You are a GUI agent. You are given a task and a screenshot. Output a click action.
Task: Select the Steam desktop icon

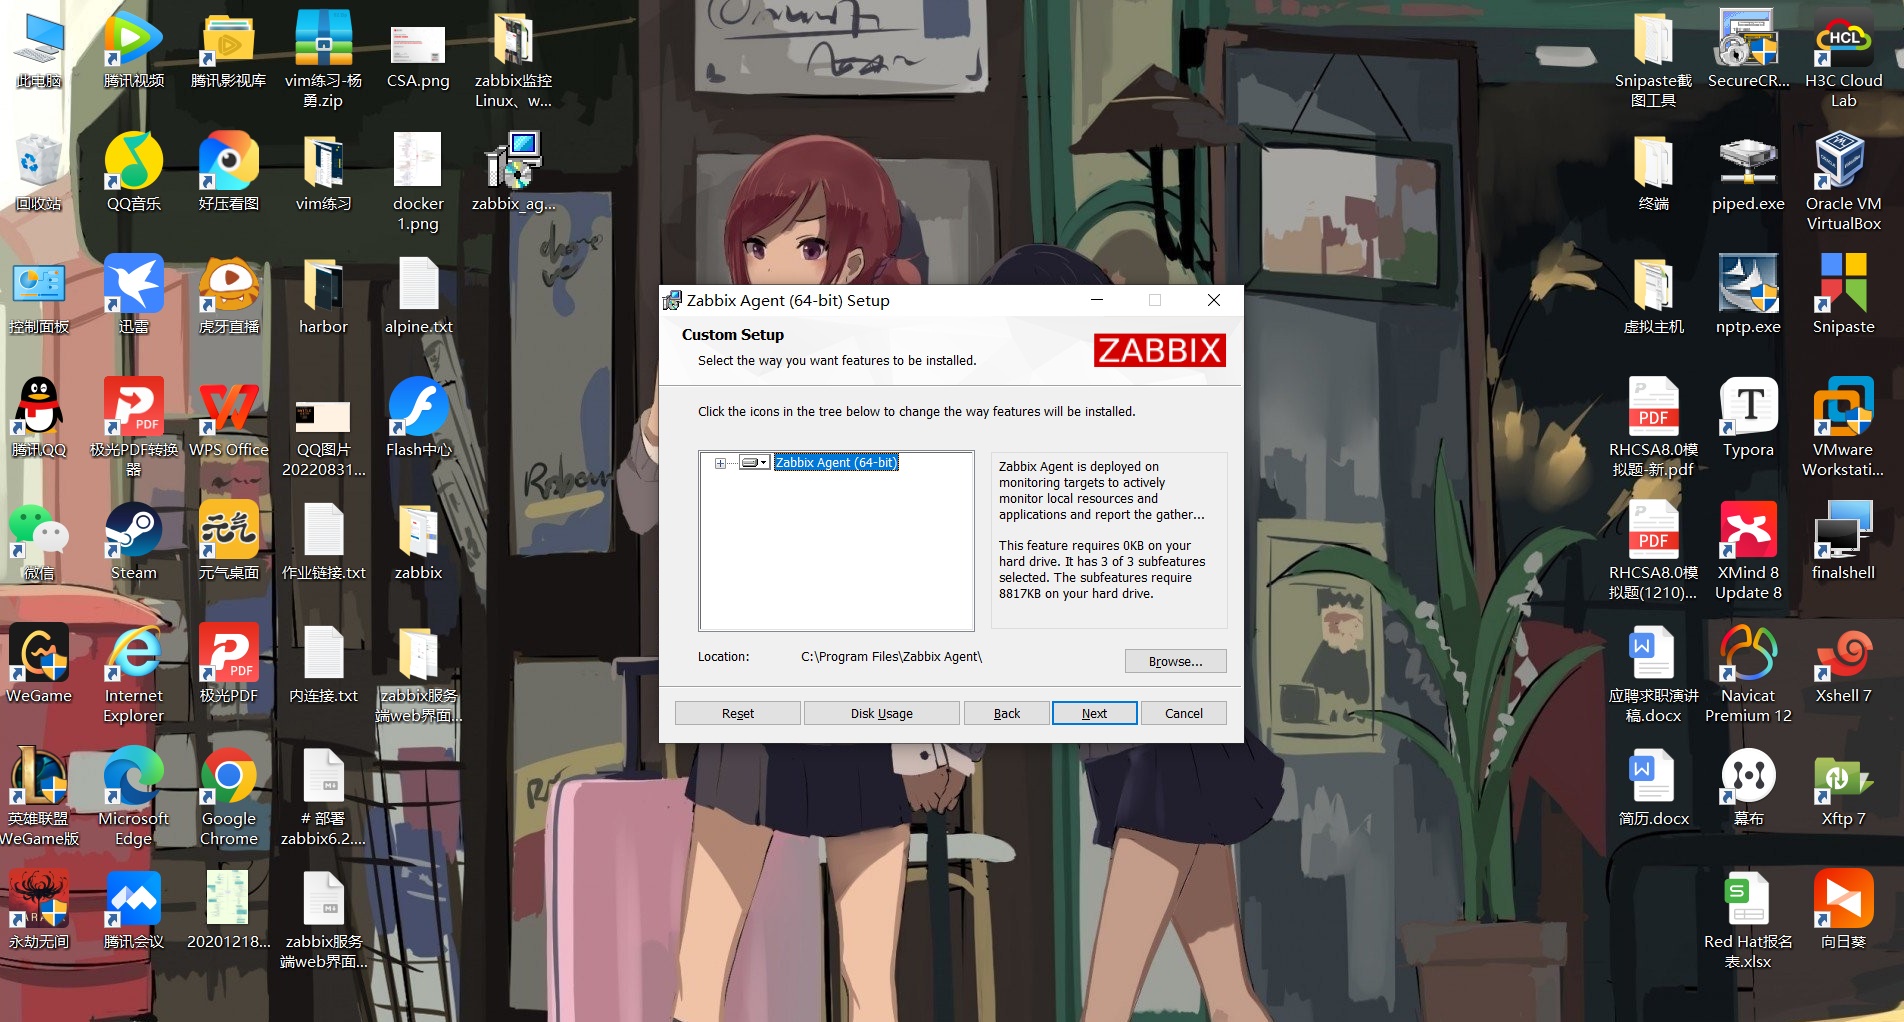pos(134,542)
